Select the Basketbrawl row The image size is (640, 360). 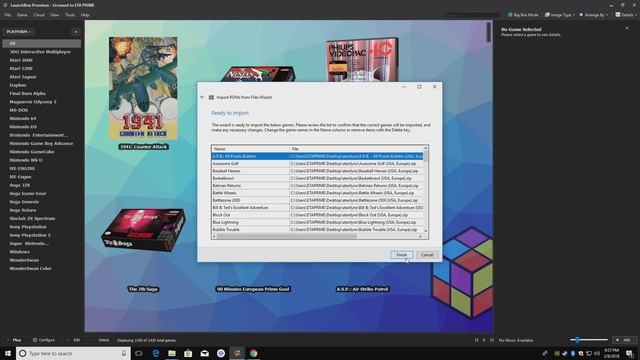pyautogui.click(x=318, y=178)
